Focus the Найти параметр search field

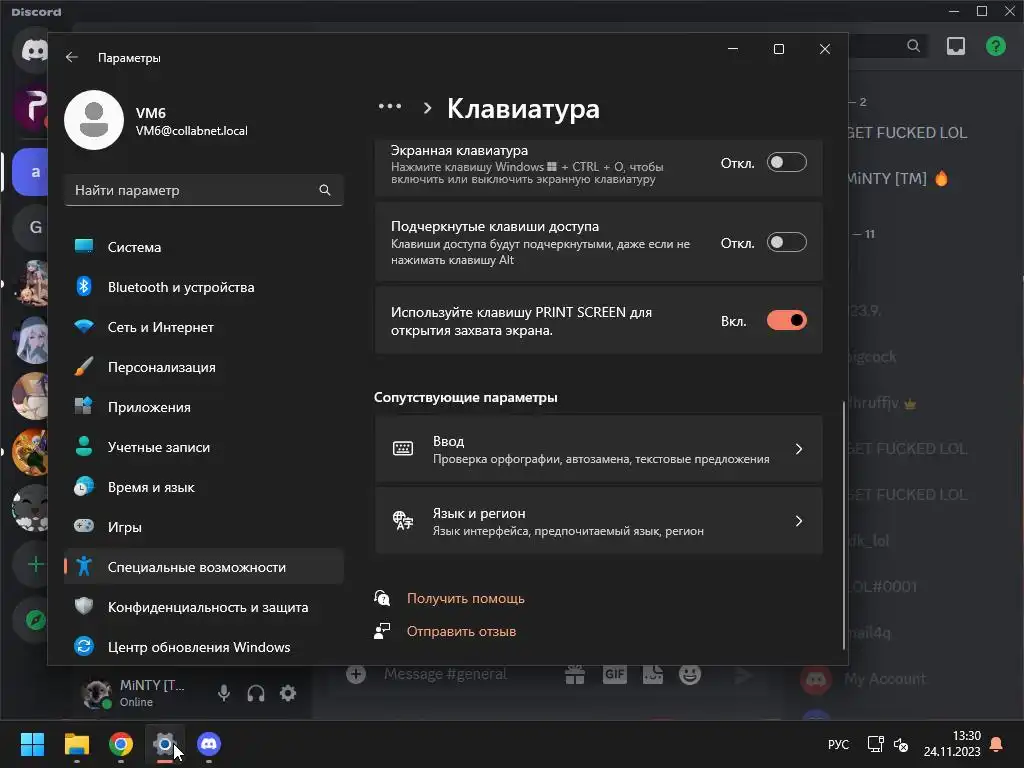[x=204, y=190]
